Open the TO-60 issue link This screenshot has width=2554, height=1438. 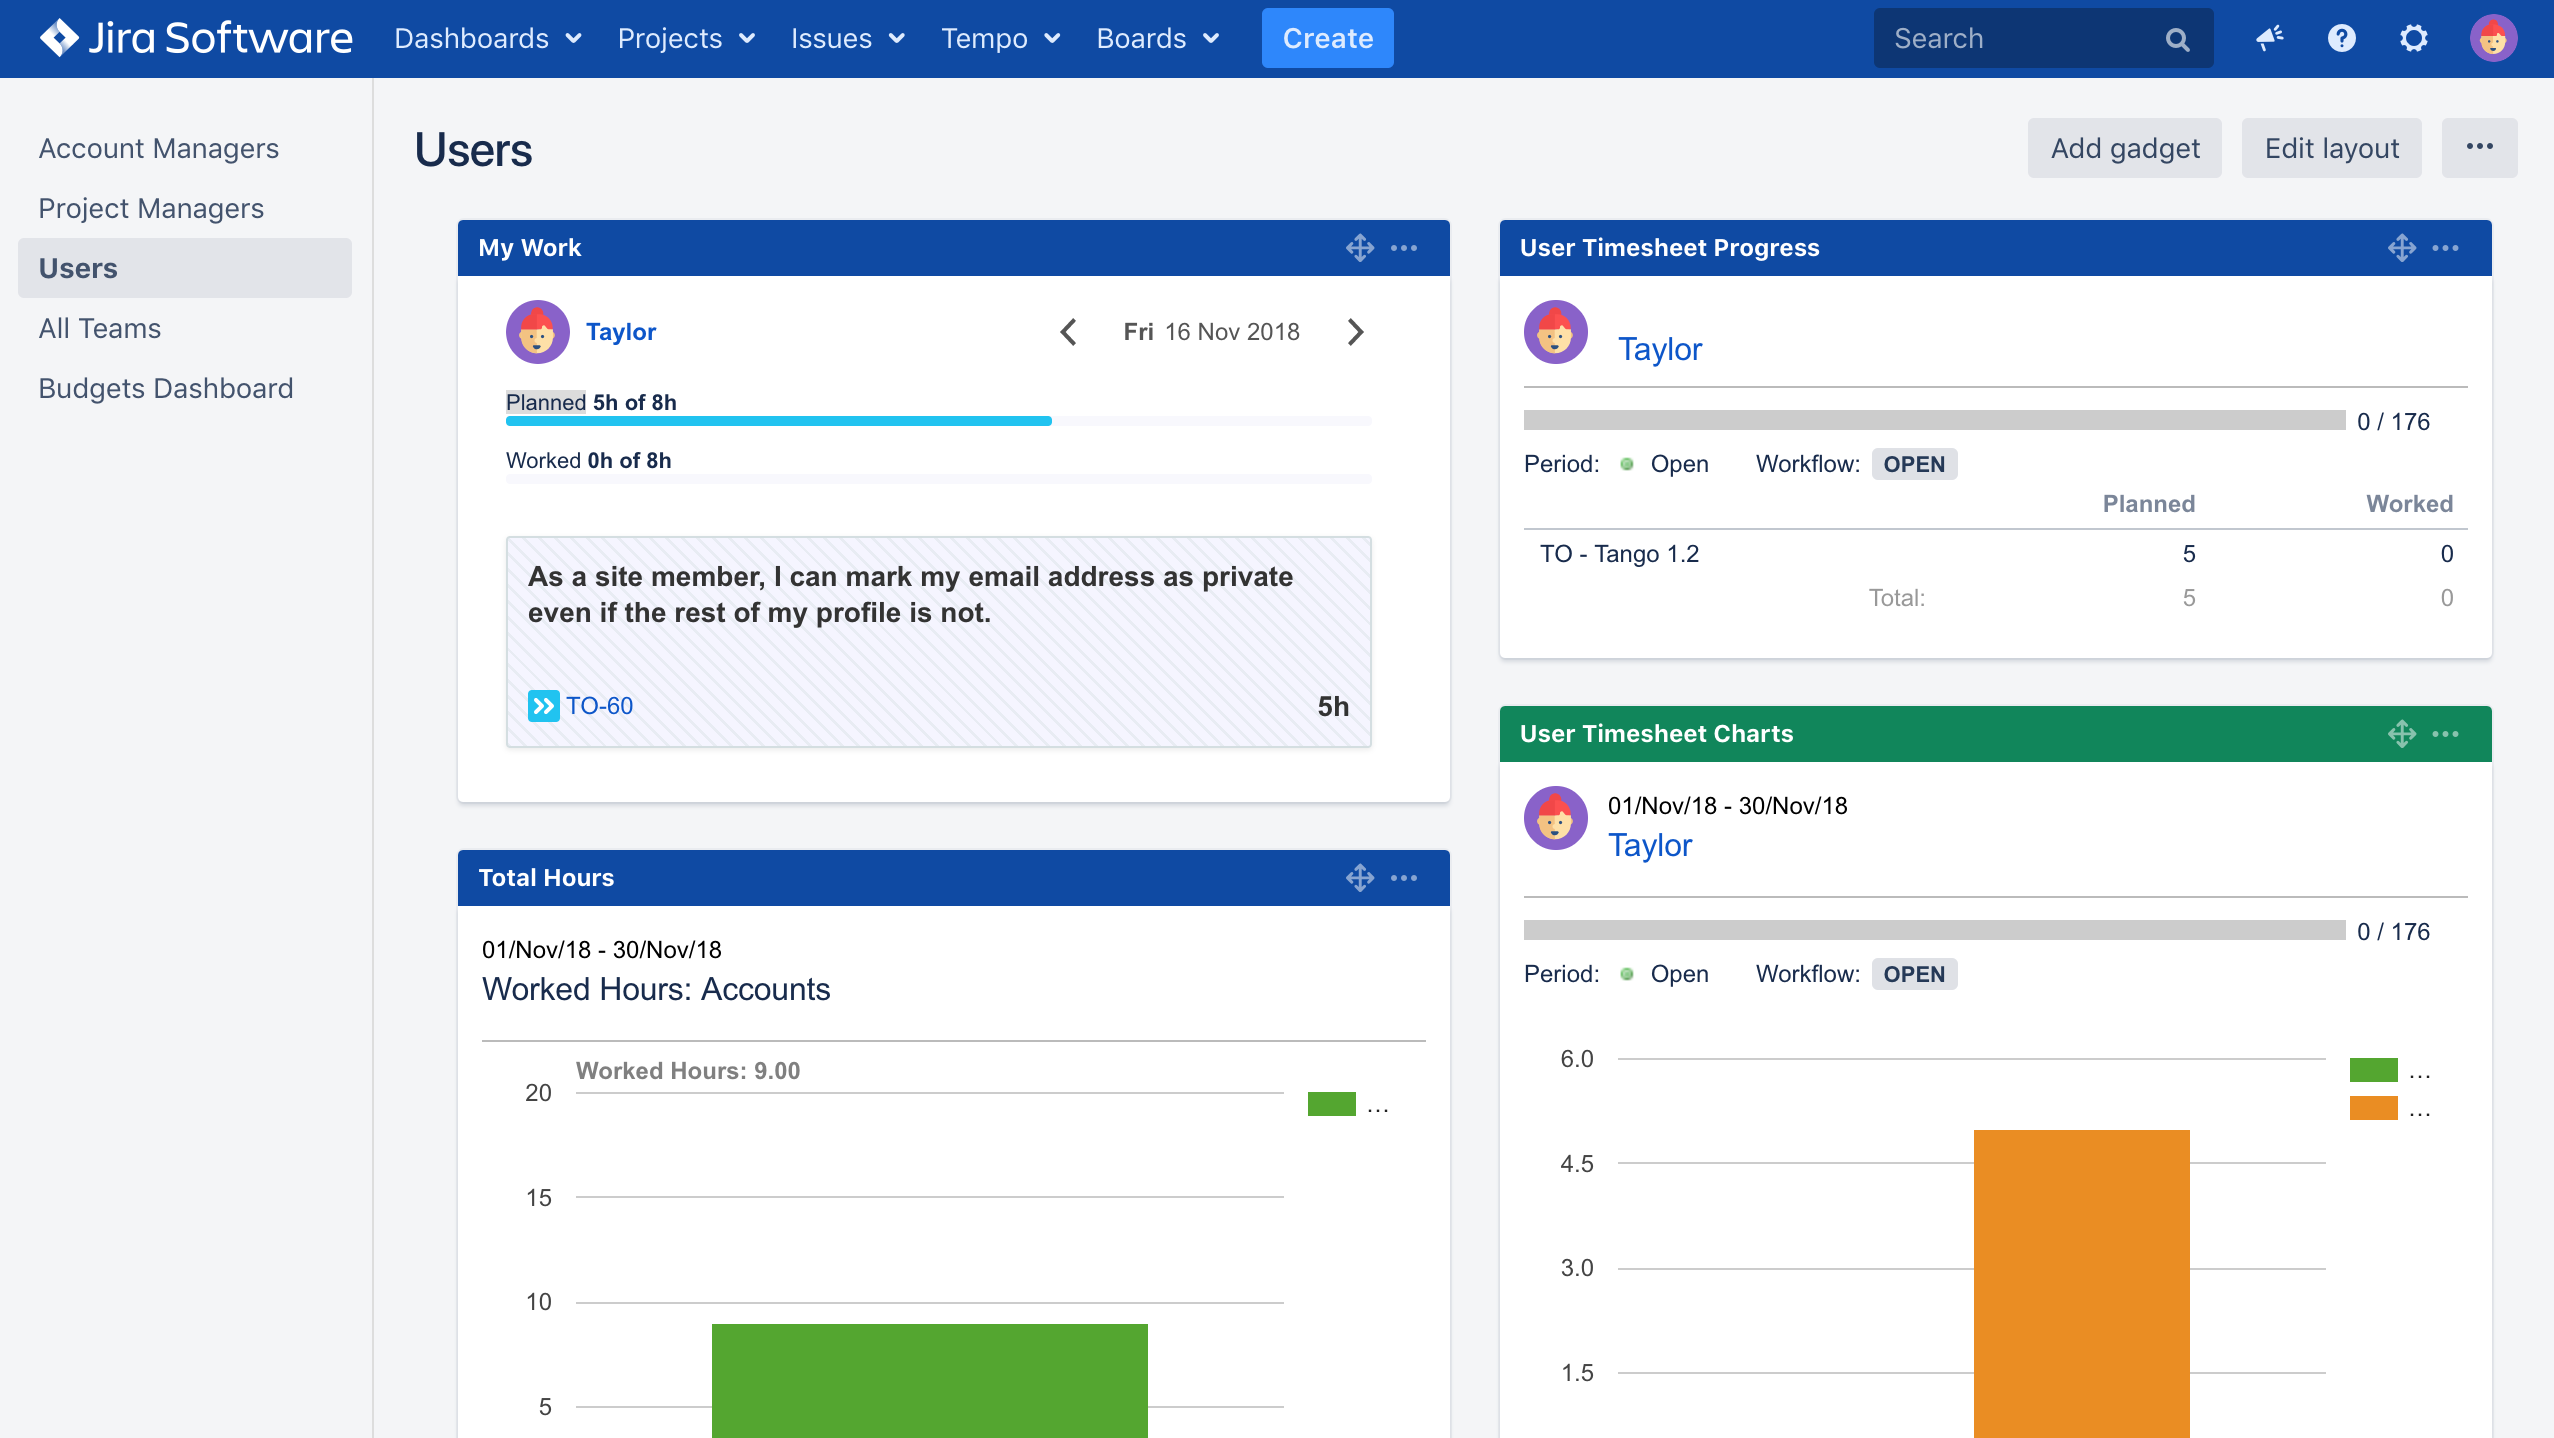point(599,705)
